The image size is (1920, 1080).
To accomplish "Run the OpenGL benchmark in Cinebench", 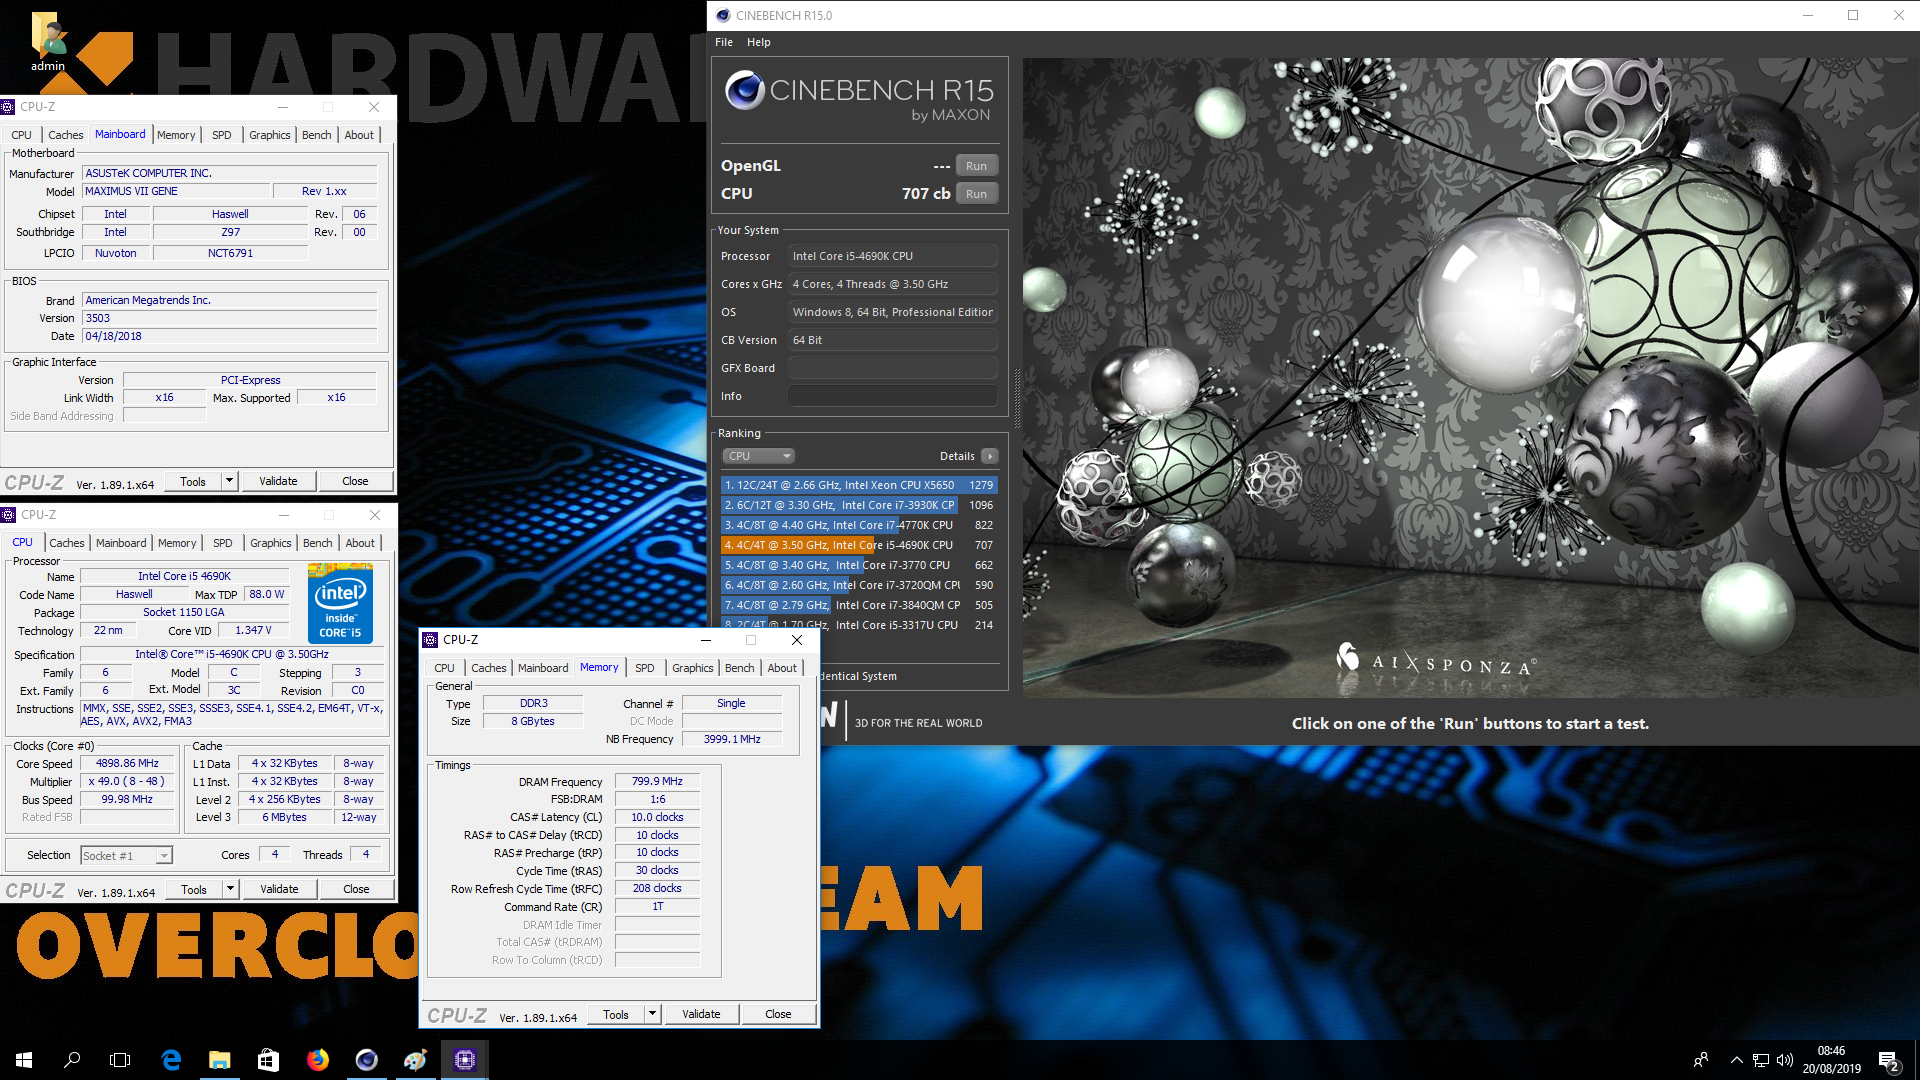I will click(x=976, y=166).
